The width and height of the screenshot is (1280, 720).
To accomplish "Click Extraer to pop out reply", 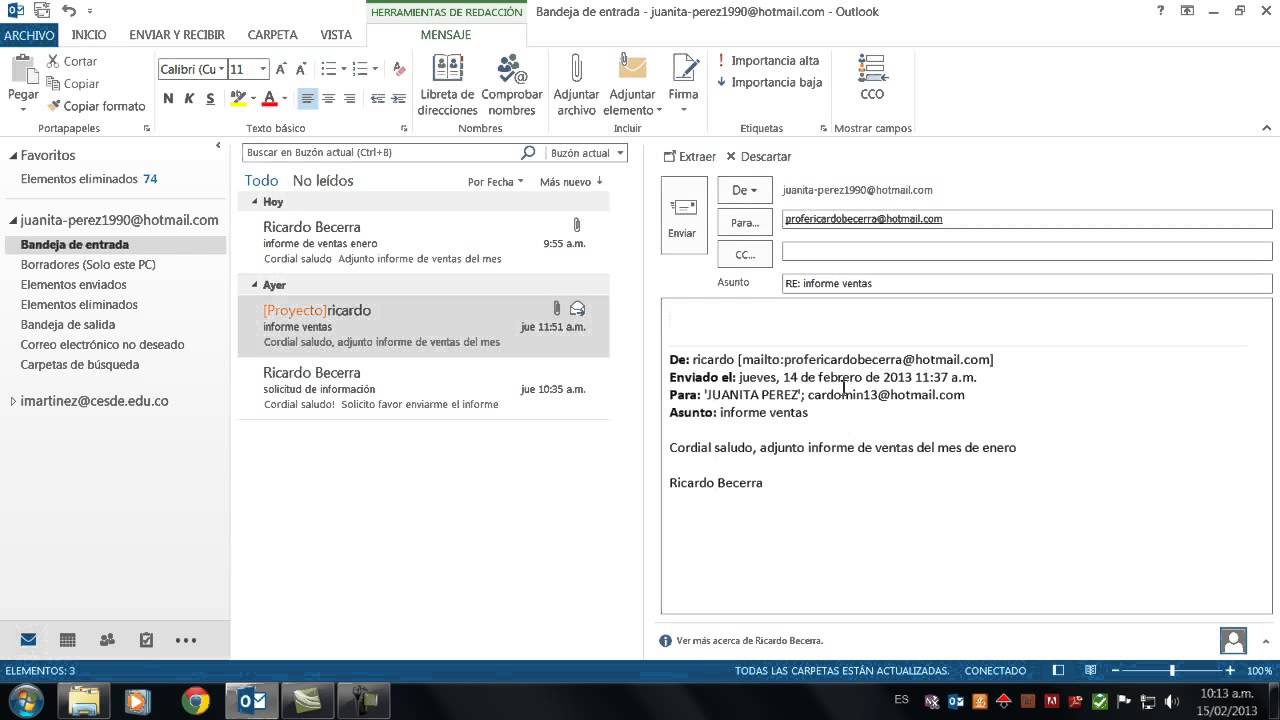I will coord(690,157).
